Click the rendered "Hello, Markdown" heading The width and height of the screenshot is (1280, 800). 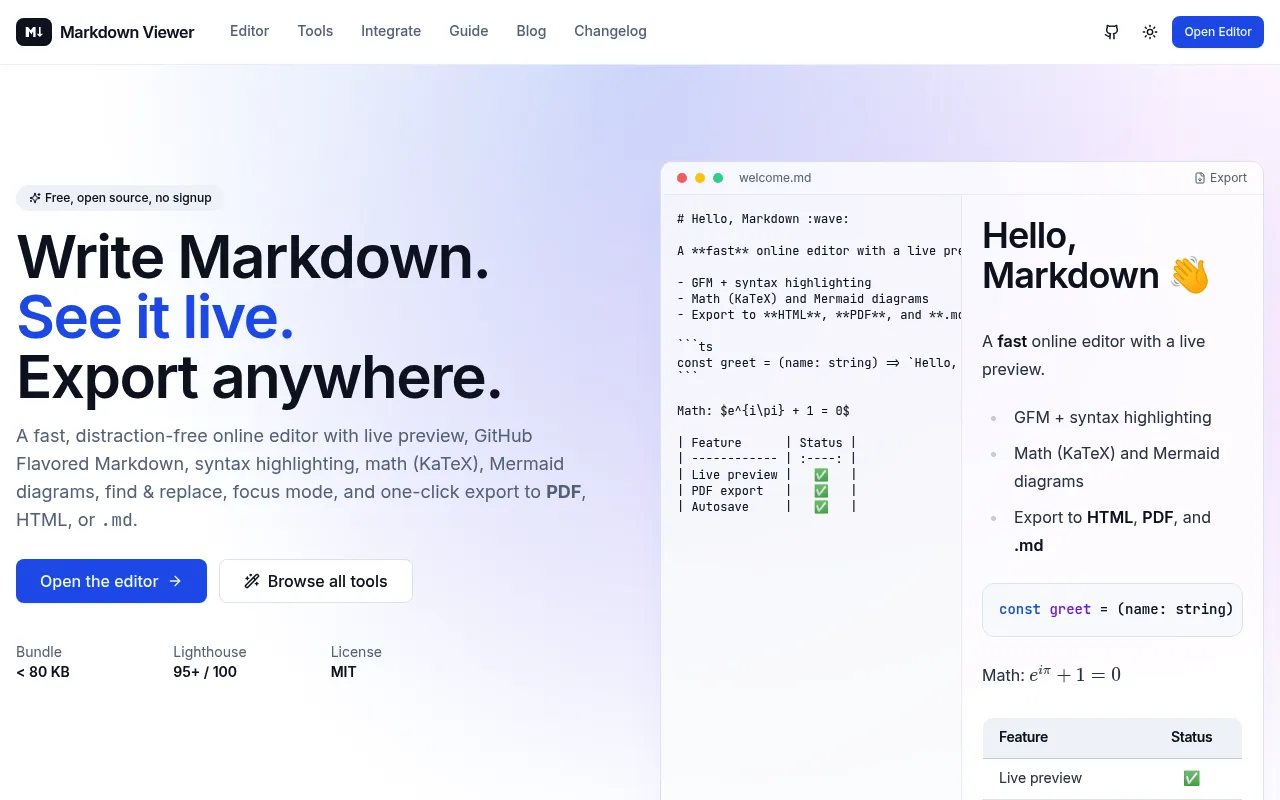(x=1097, y=255)
